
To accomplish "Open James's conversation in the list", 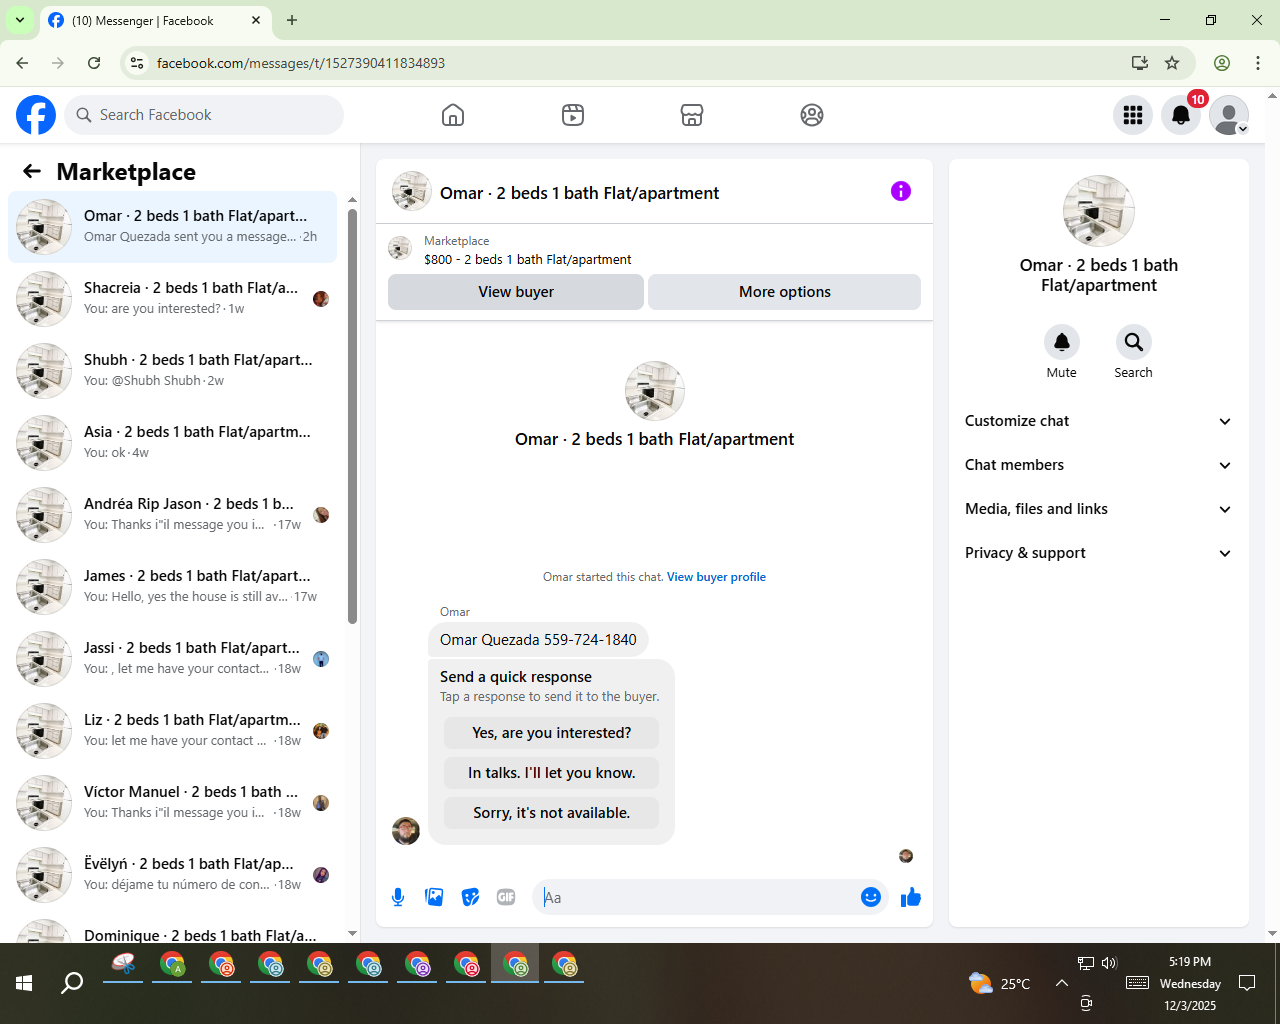I will click(x=173, y=587).
